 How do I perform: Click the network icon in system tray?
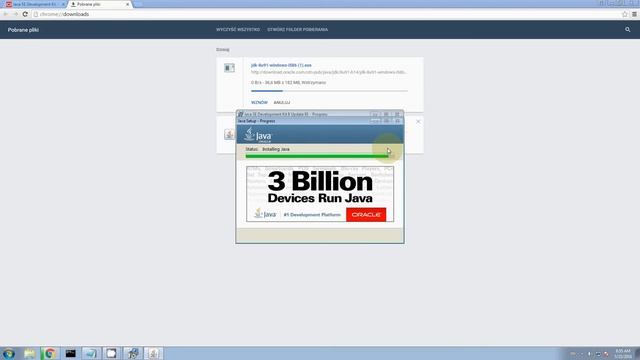[x=598, y=354]
